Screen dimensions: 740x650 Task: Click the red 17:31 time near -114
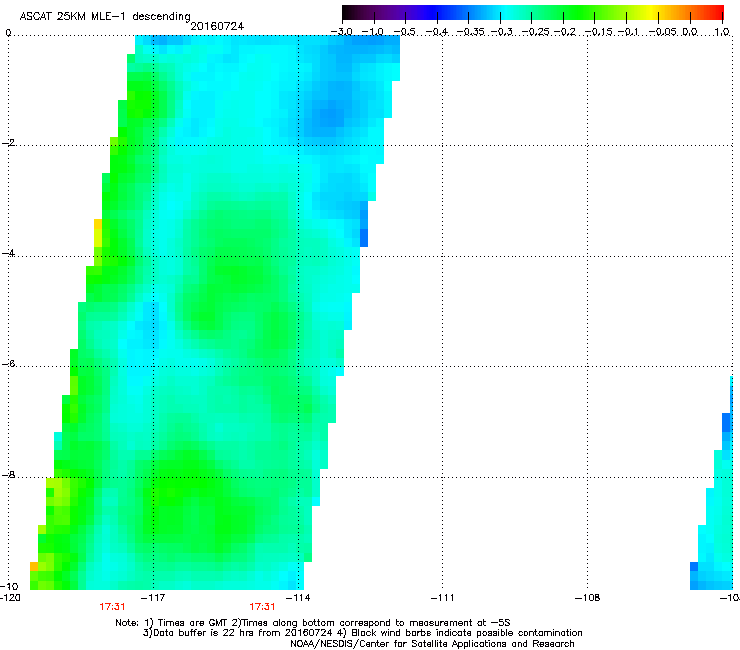coord(262,607)
